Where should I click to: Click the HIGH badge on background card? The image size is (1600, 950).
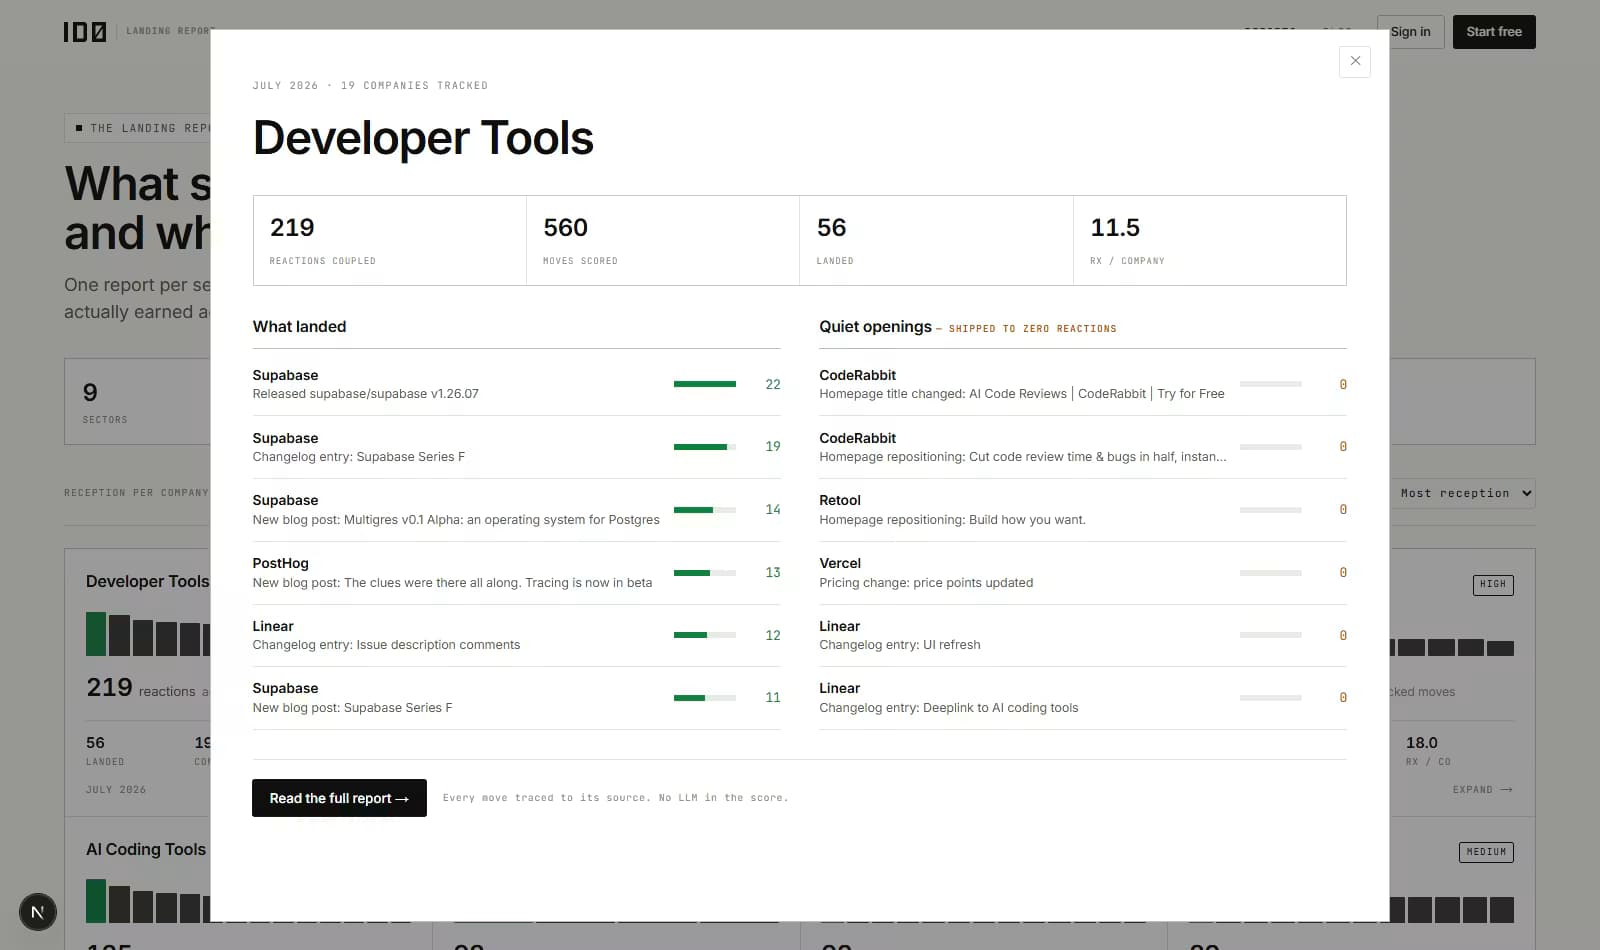(x=1493, y=584)
